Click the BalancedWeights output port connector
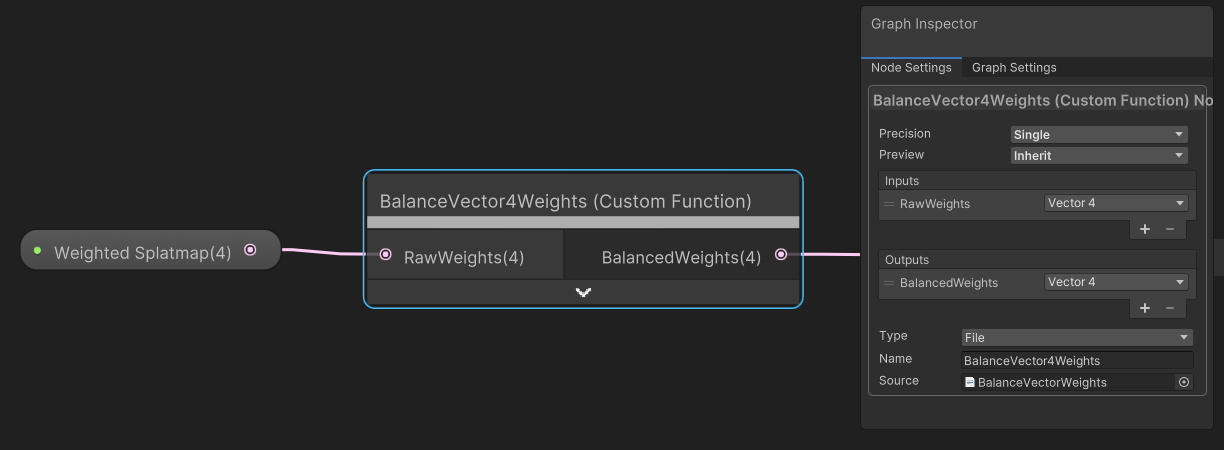Screen dimensions: 1224x450 tap(781, 255)
